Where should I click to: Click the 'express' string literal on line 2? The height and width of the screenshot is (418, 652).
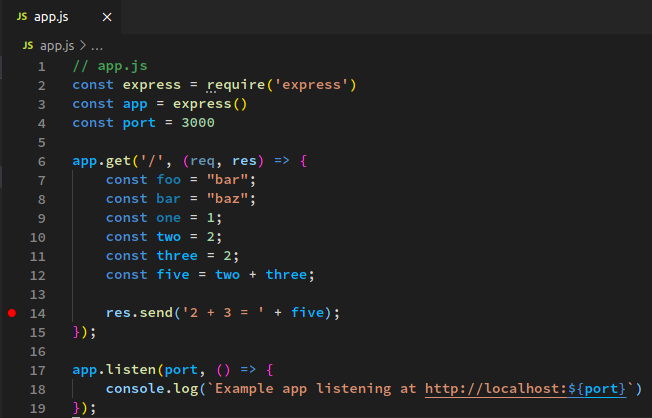(311, 85)
